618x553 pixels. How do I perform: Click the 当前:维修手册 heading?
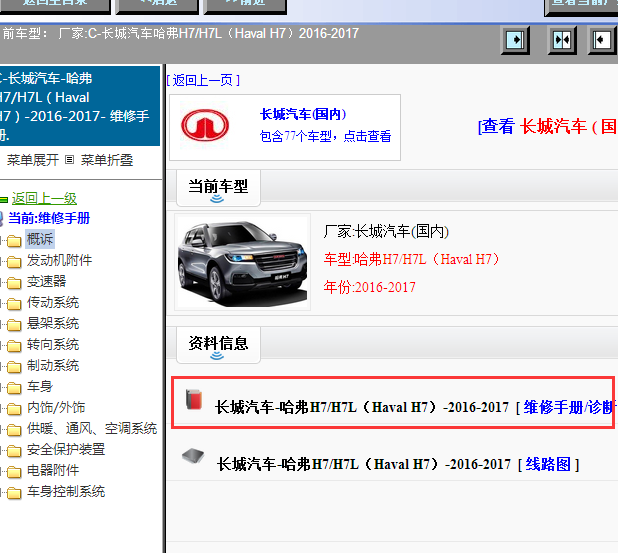point(49,218)
